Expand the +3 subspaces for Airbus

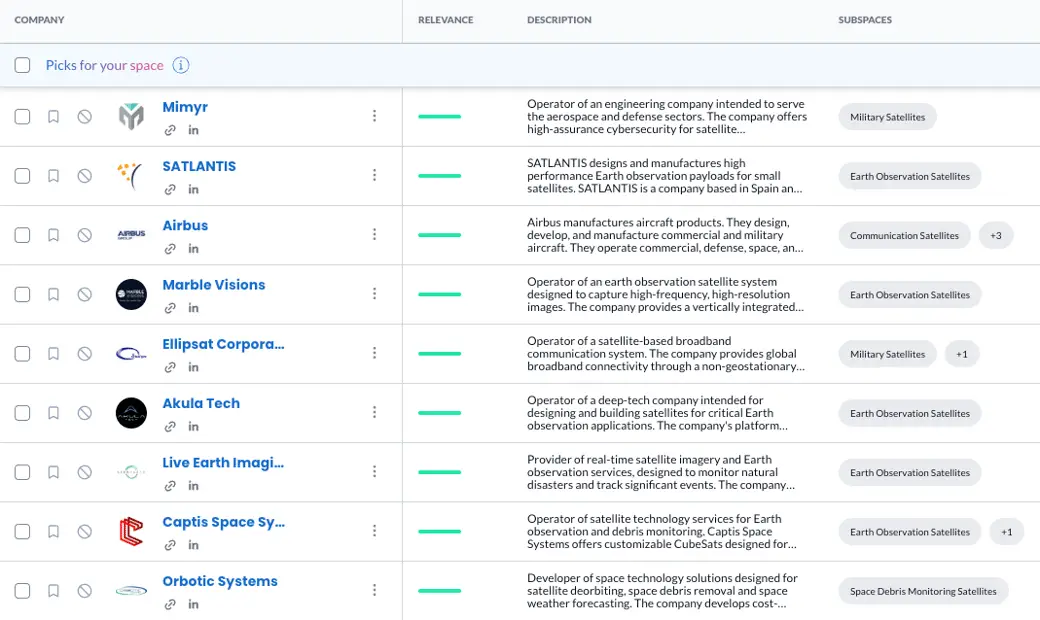(996, 236)
